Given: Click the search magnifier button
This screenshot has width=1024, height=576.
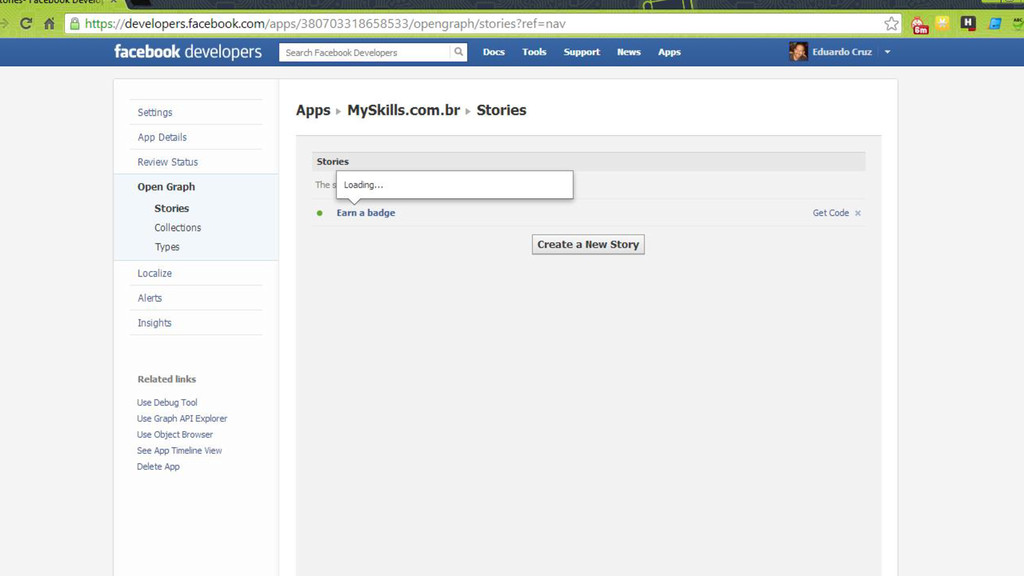Looking at the screenshot, I should point(458,52).
